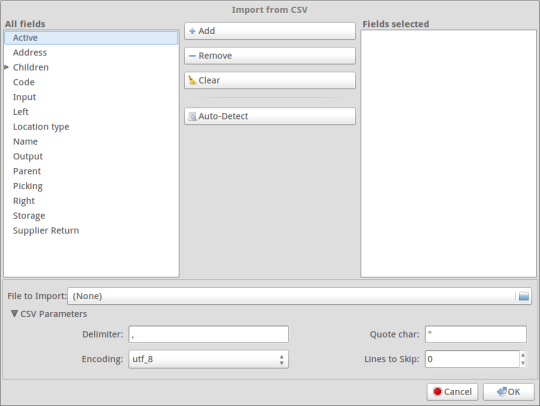Increase Lines to Skip value
Screen dimensions: 540x406
(523, 355)
